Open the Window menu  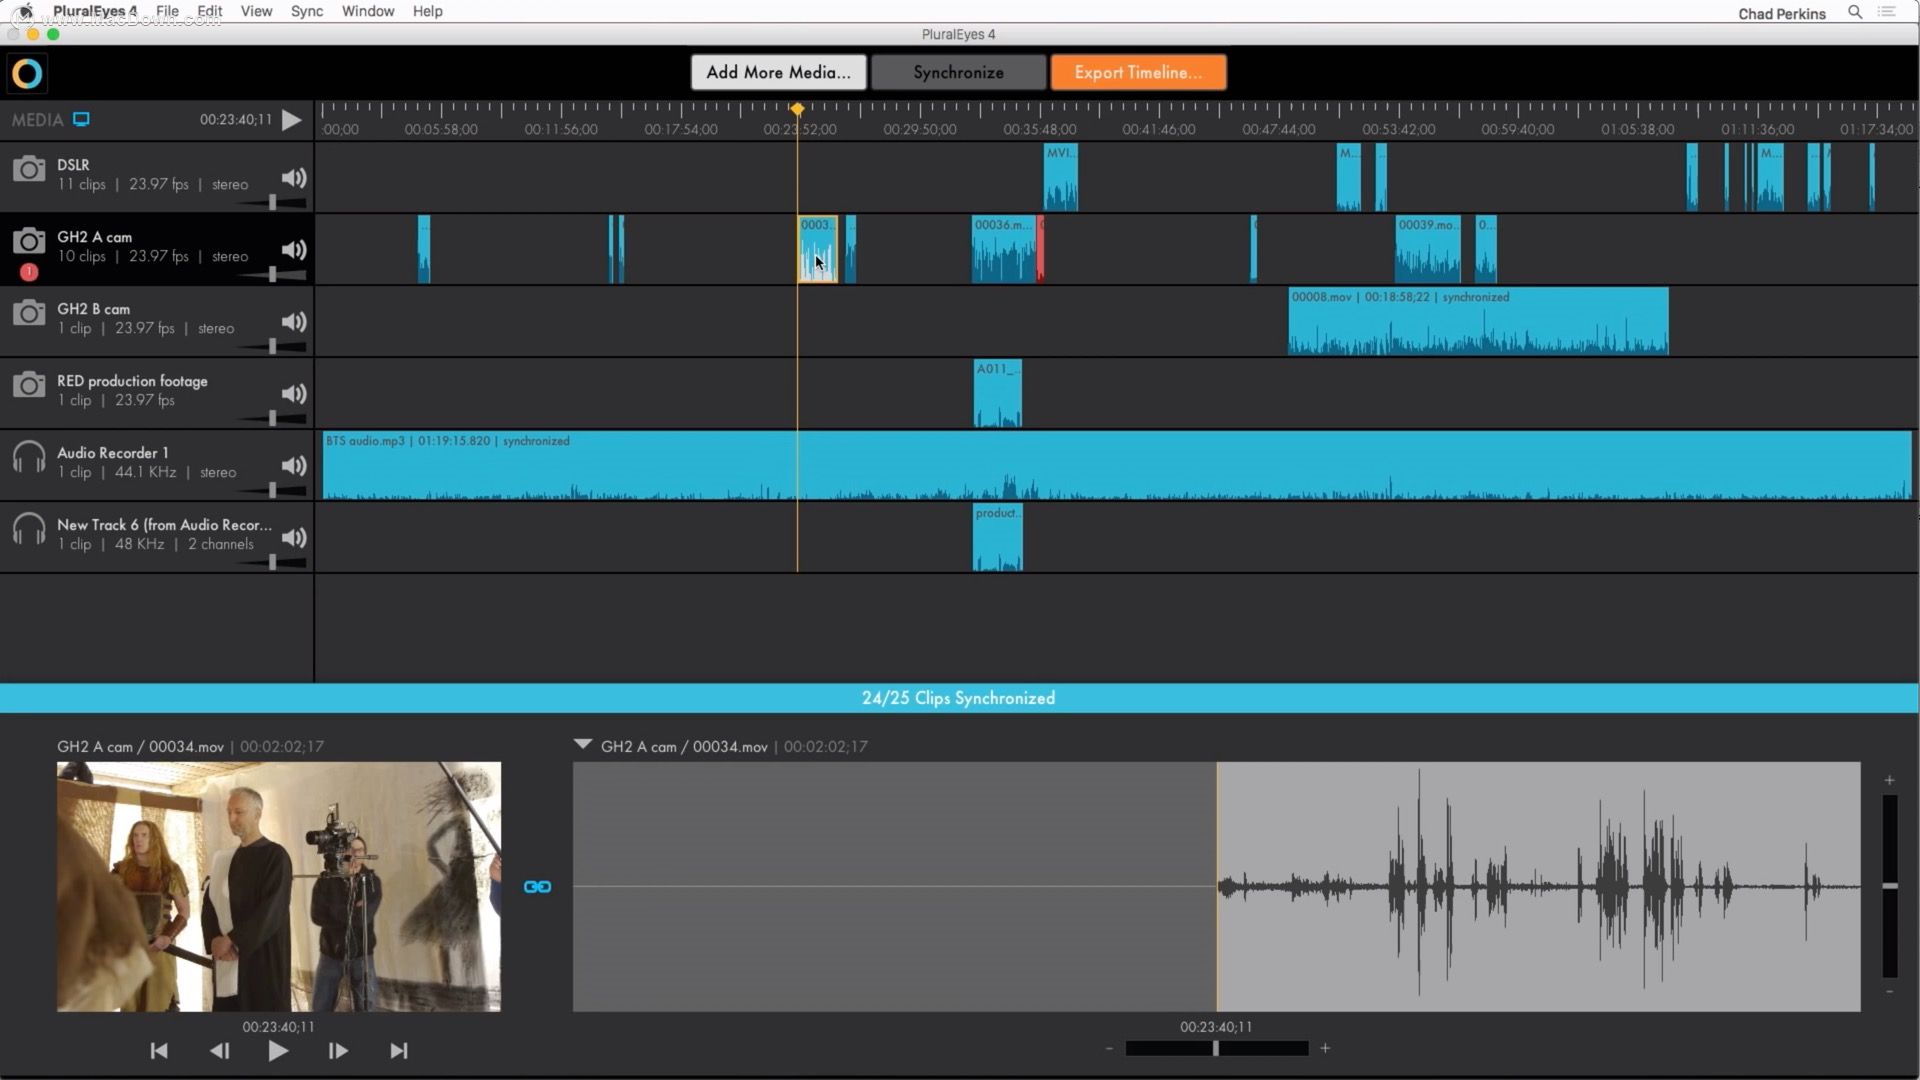(x=367, y=11)
